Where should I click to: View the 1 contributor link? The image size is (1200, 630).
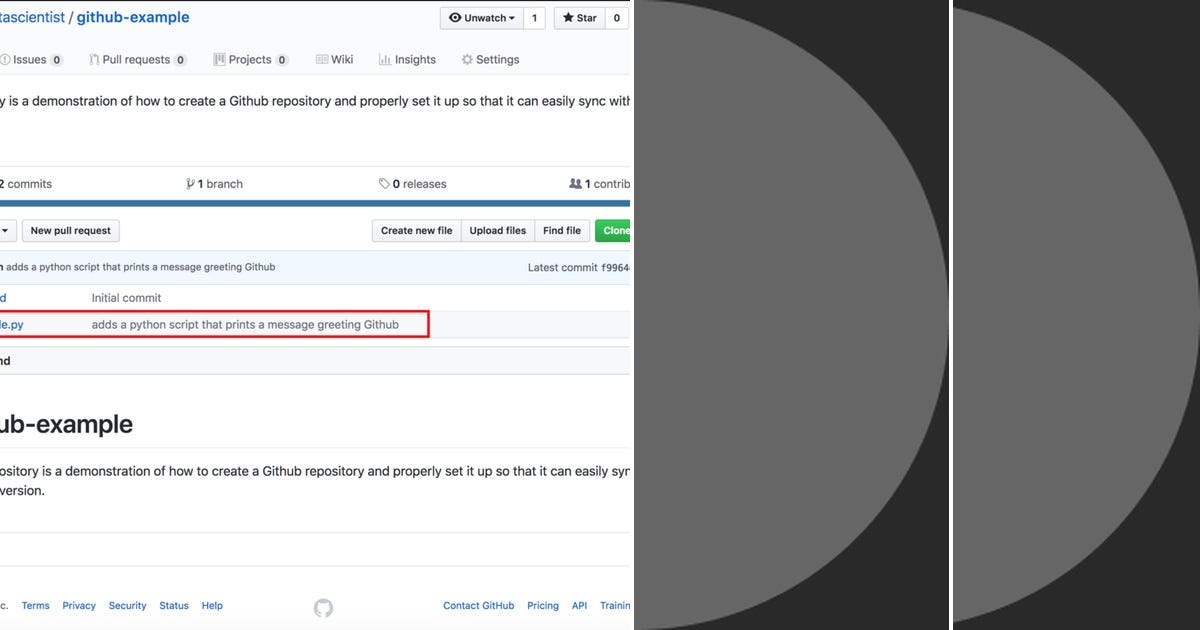[599, 184]
